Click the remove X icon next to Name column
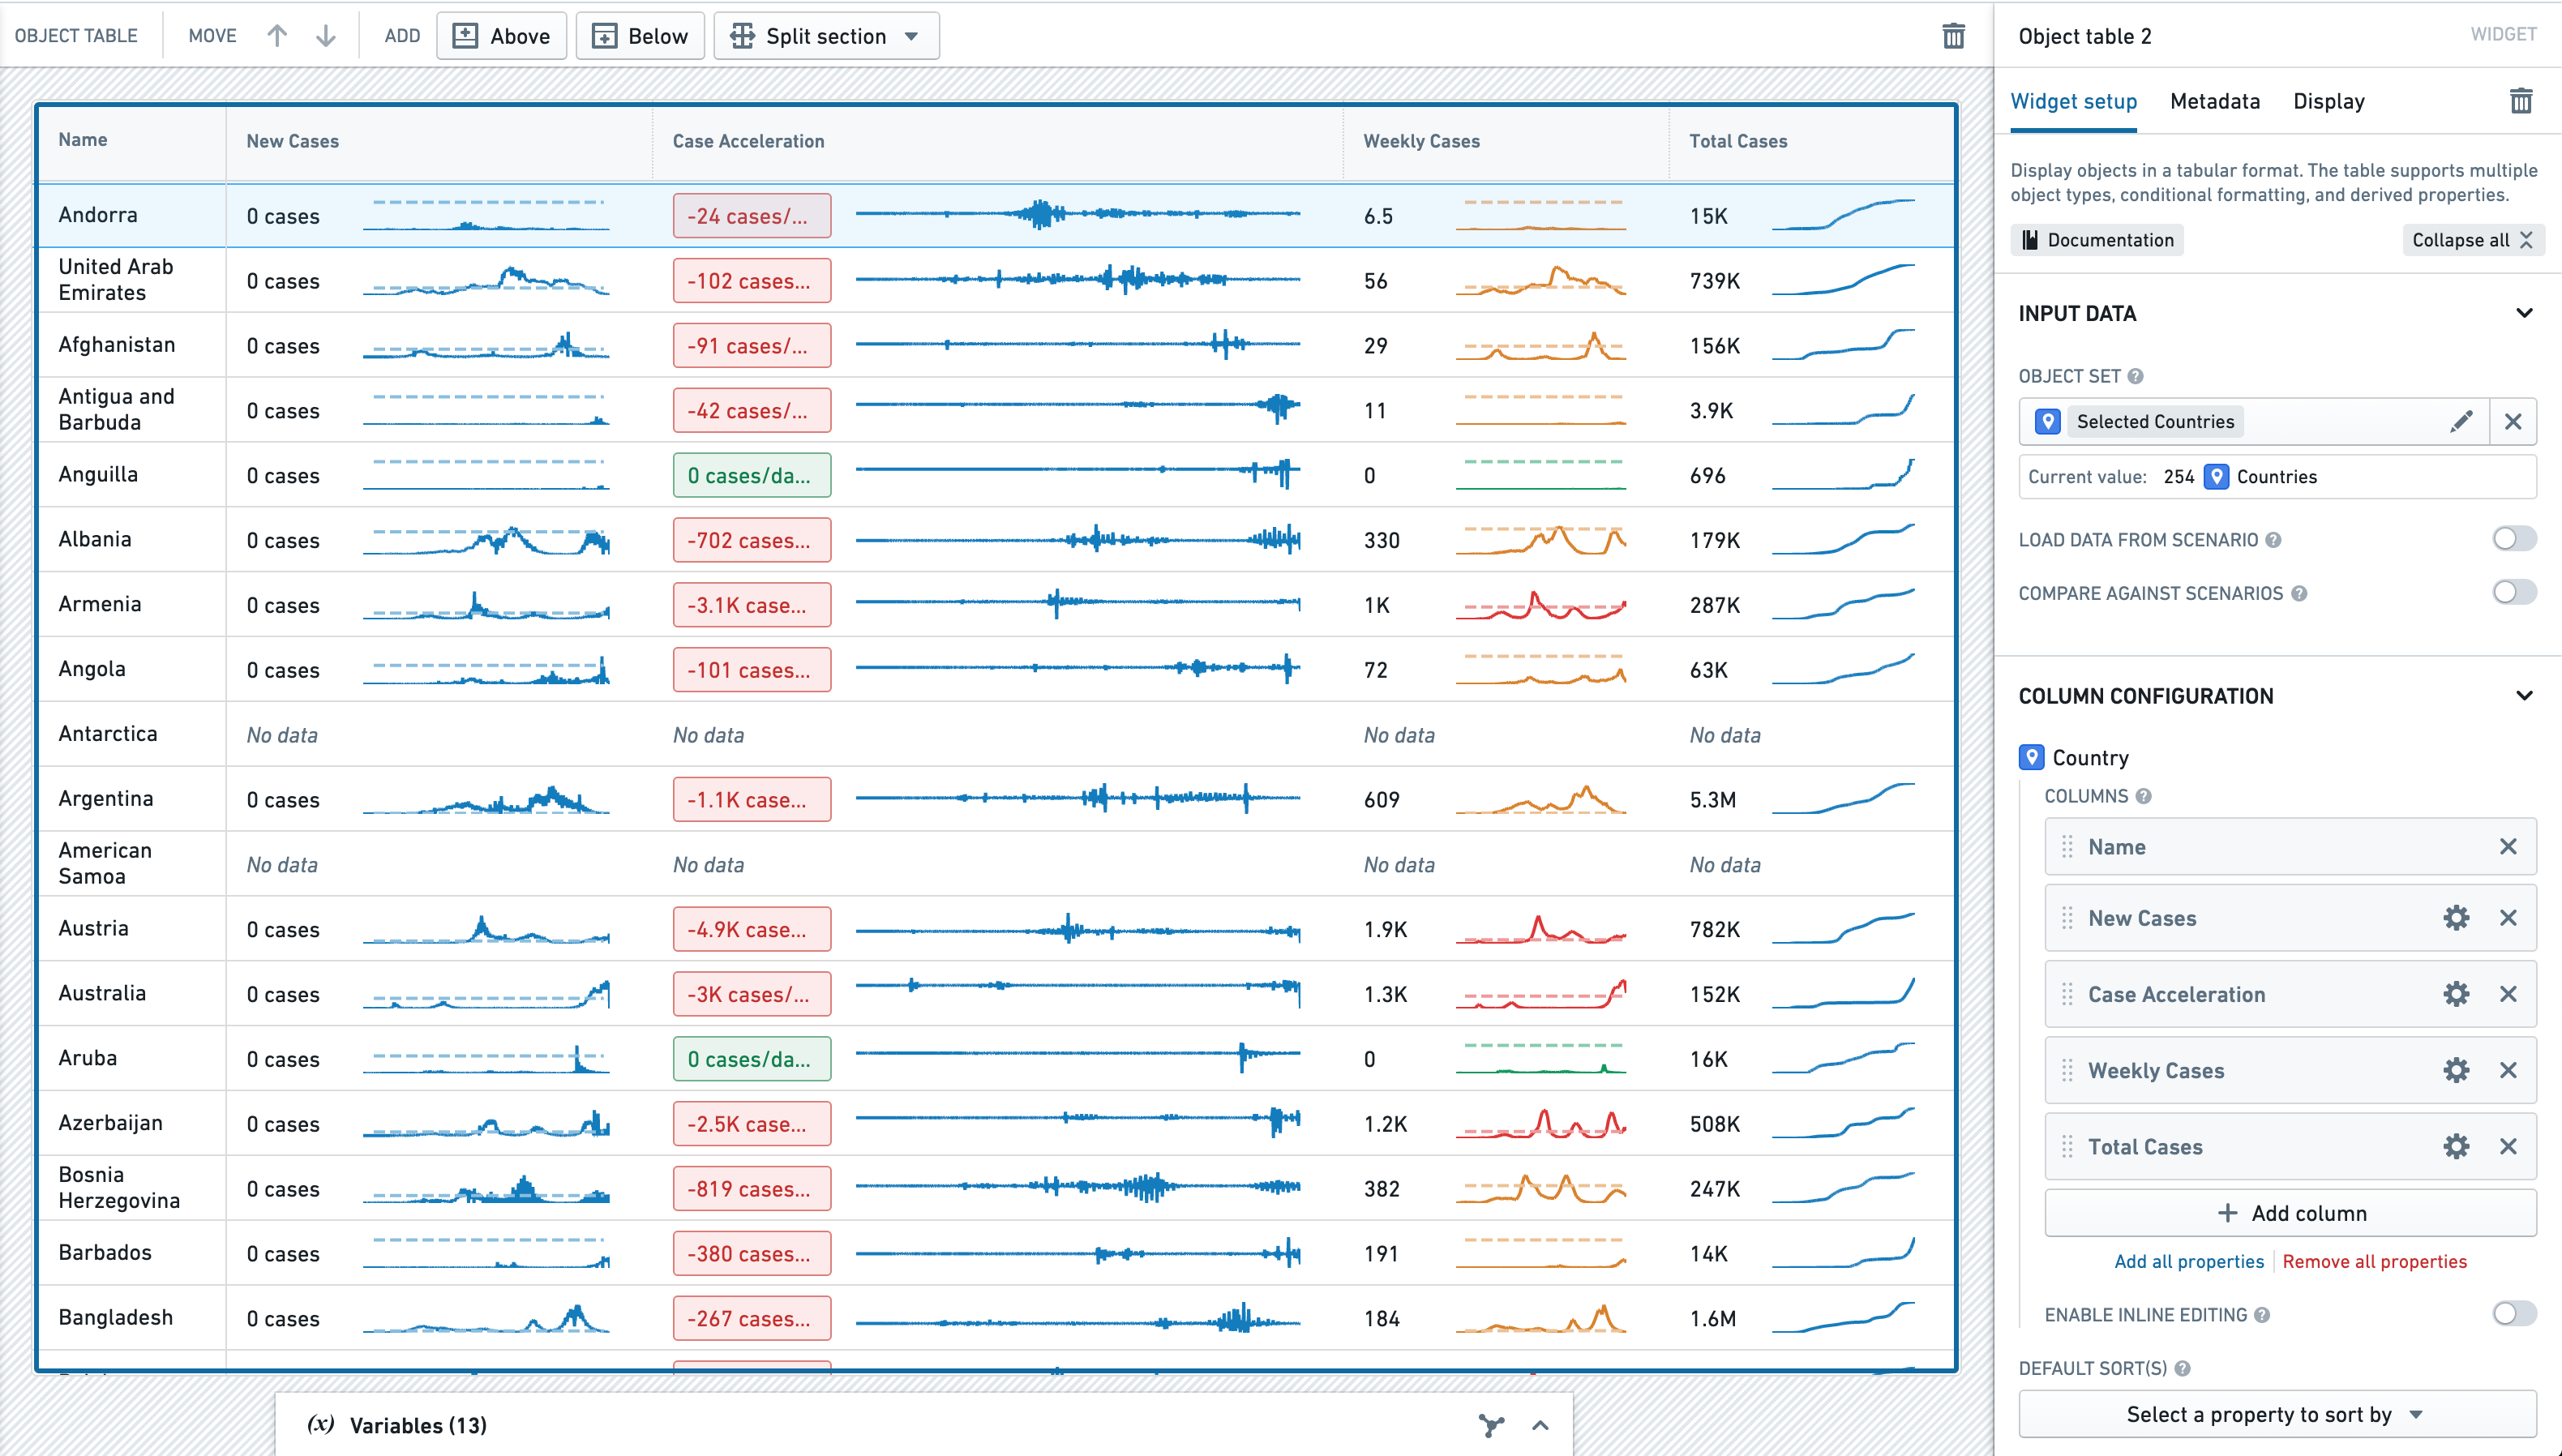This screenshot has height=1456, width=2562. (2508, 846)
